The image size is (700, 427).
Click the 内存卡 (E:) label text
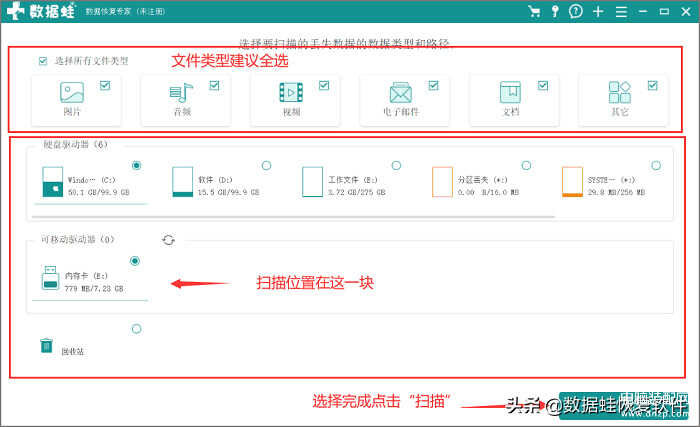86,276
